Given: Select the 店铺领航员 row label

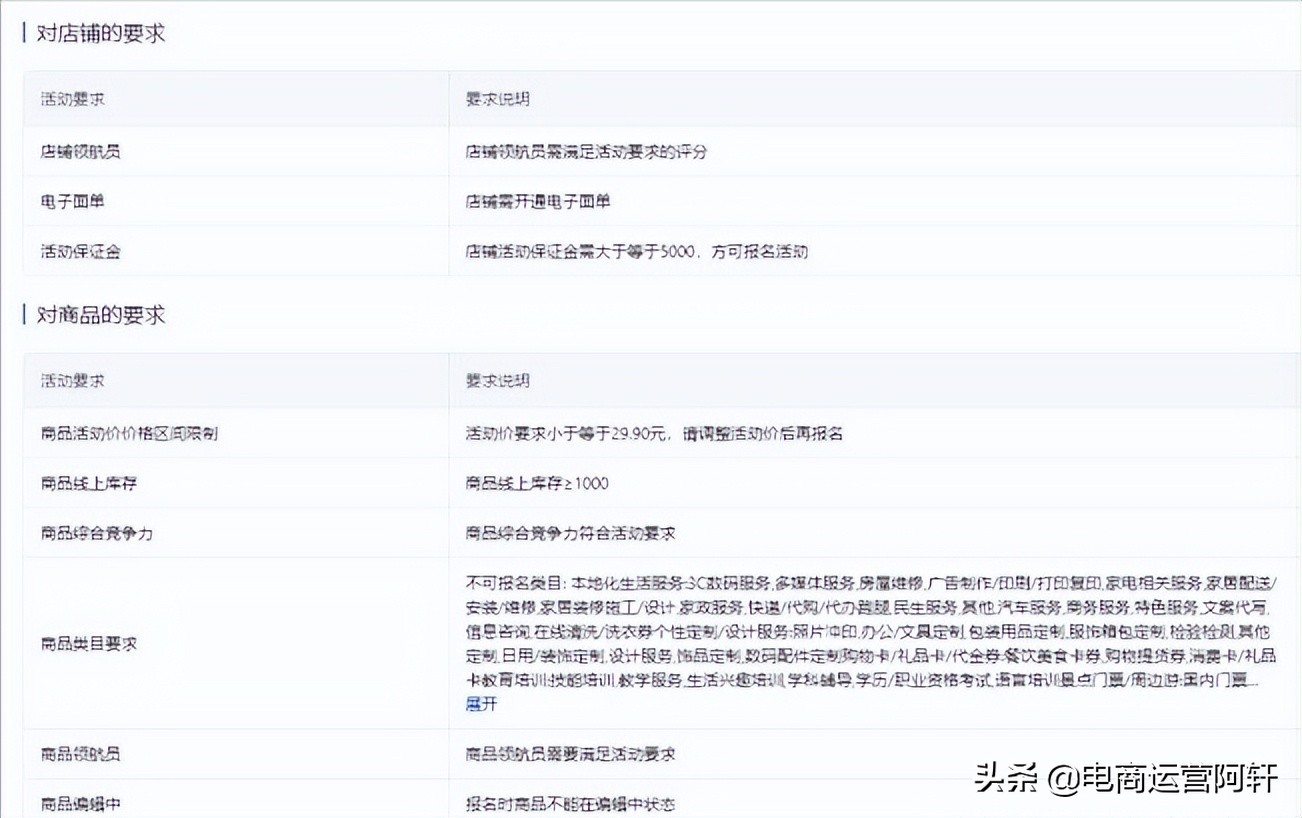Looking at the screenshot, I should point(80,152).
